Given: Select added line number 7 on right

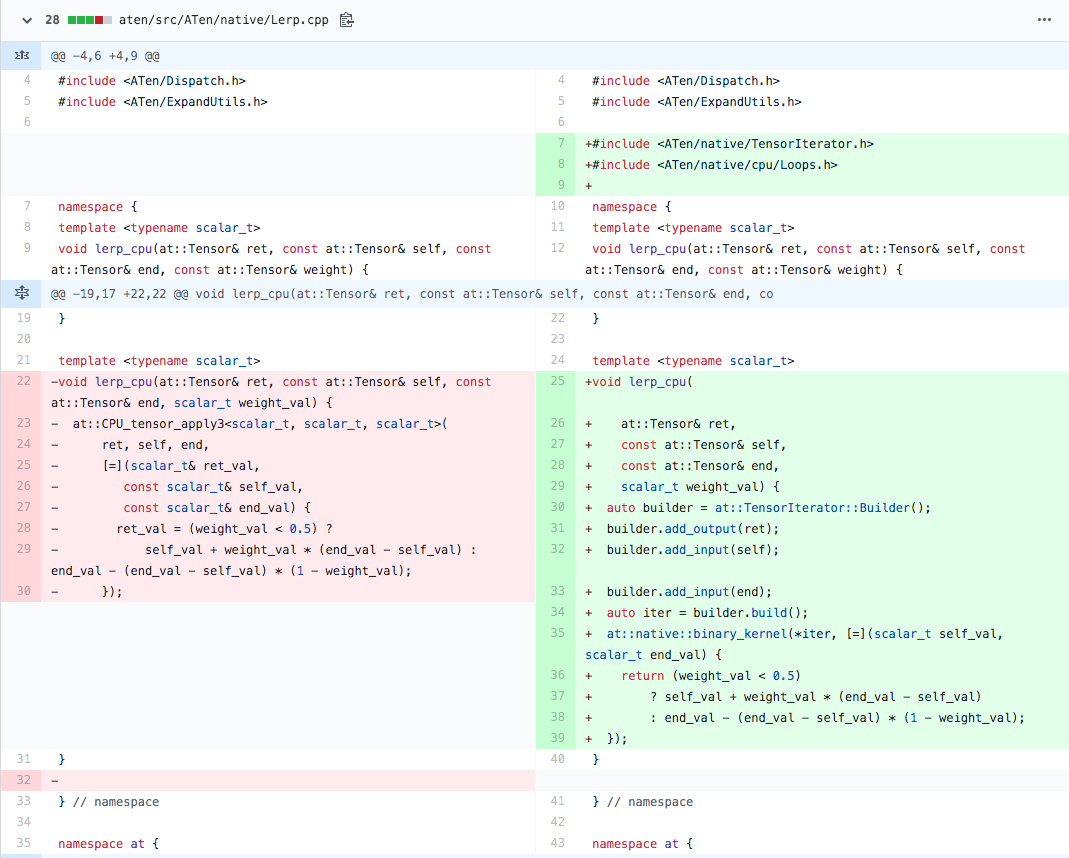Looking at the screenshot, I should pos(560,143).
